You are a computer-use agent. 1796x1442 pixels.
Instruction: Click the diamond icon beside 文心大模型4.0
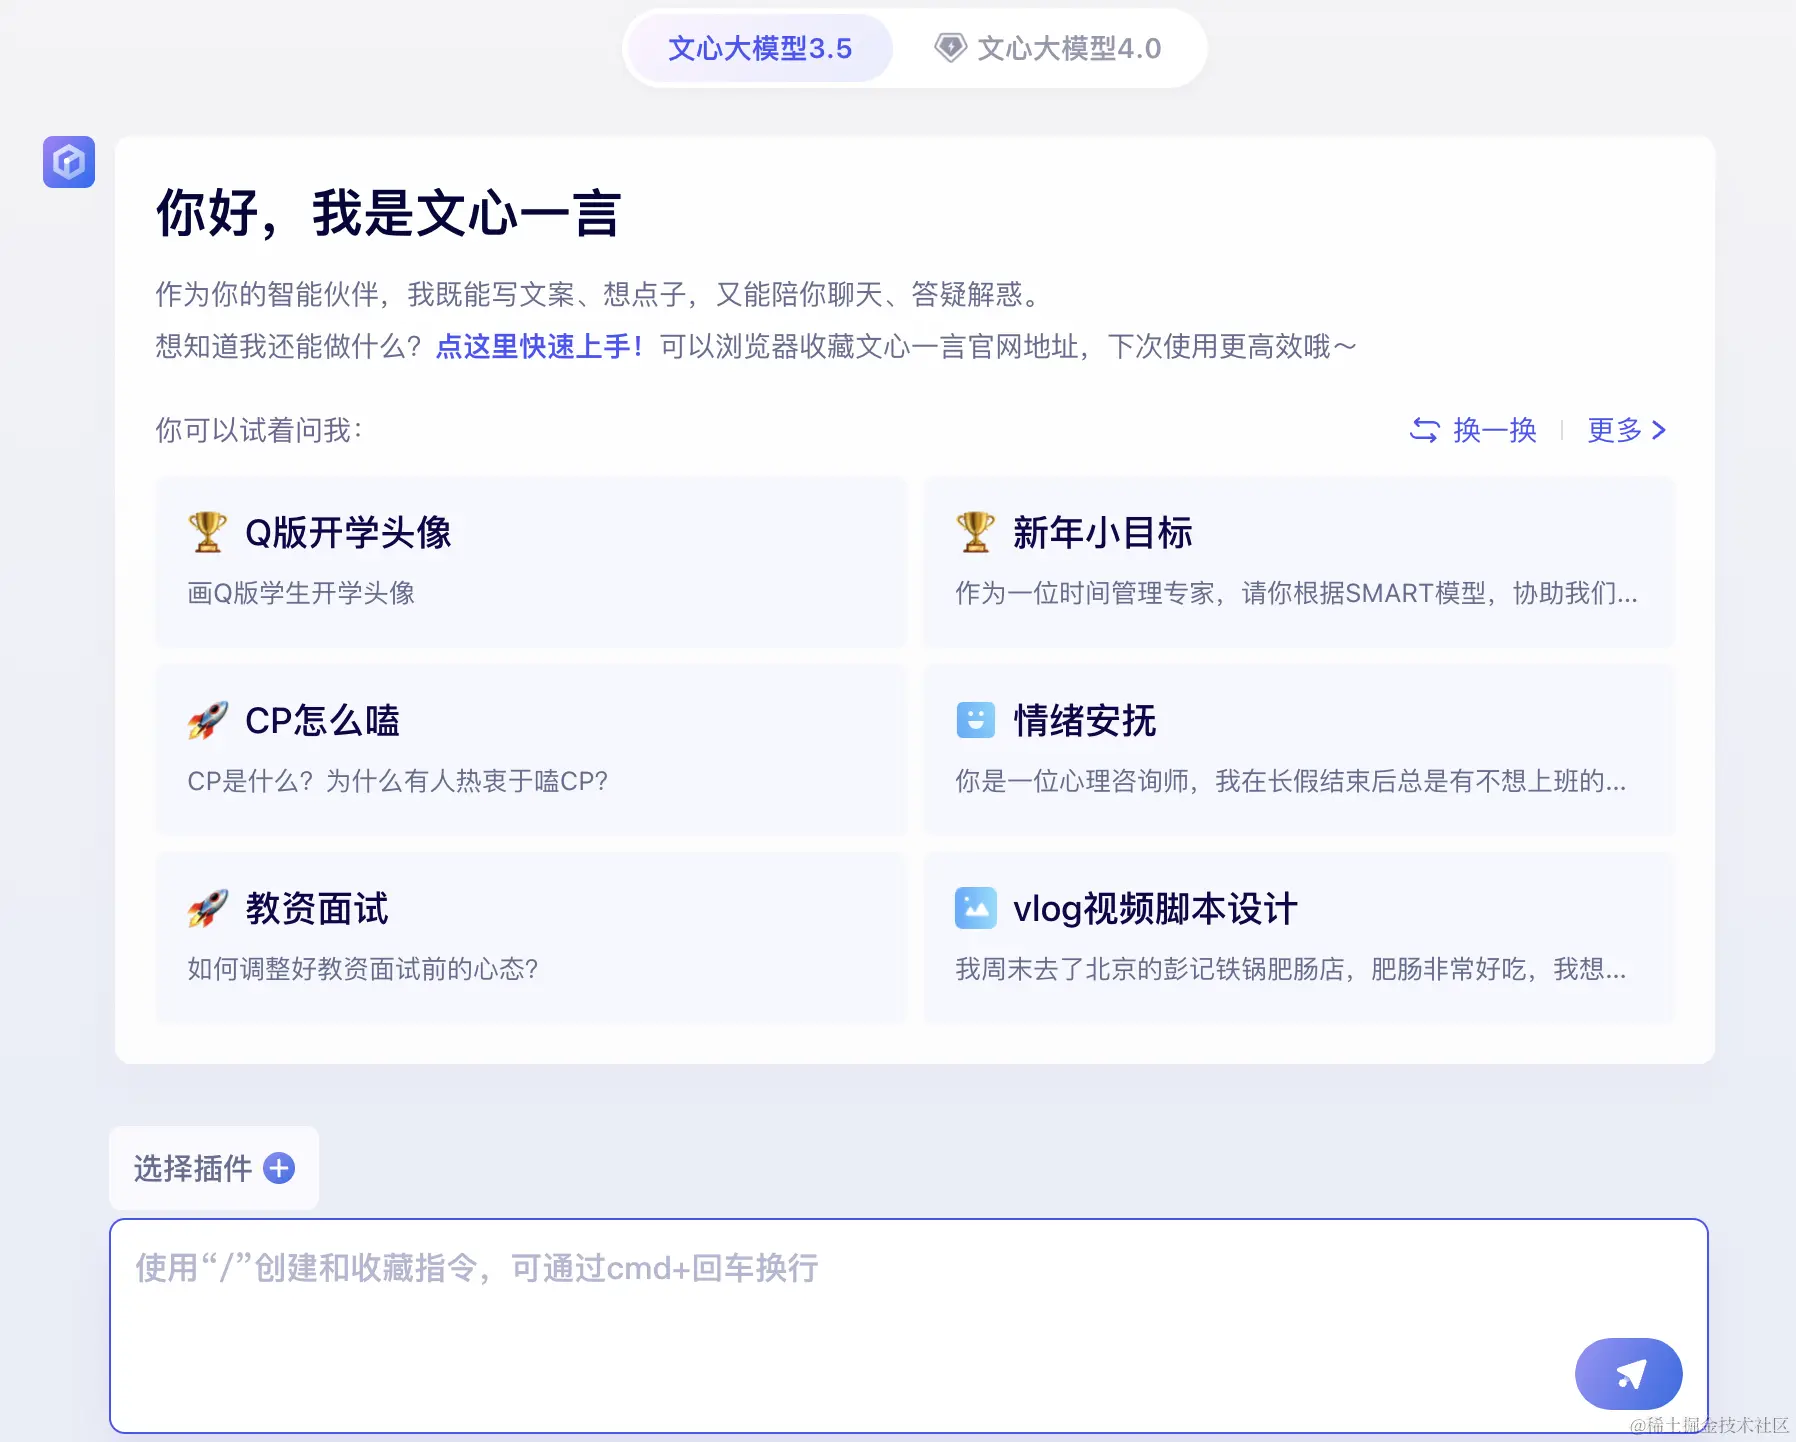point(950,48)
